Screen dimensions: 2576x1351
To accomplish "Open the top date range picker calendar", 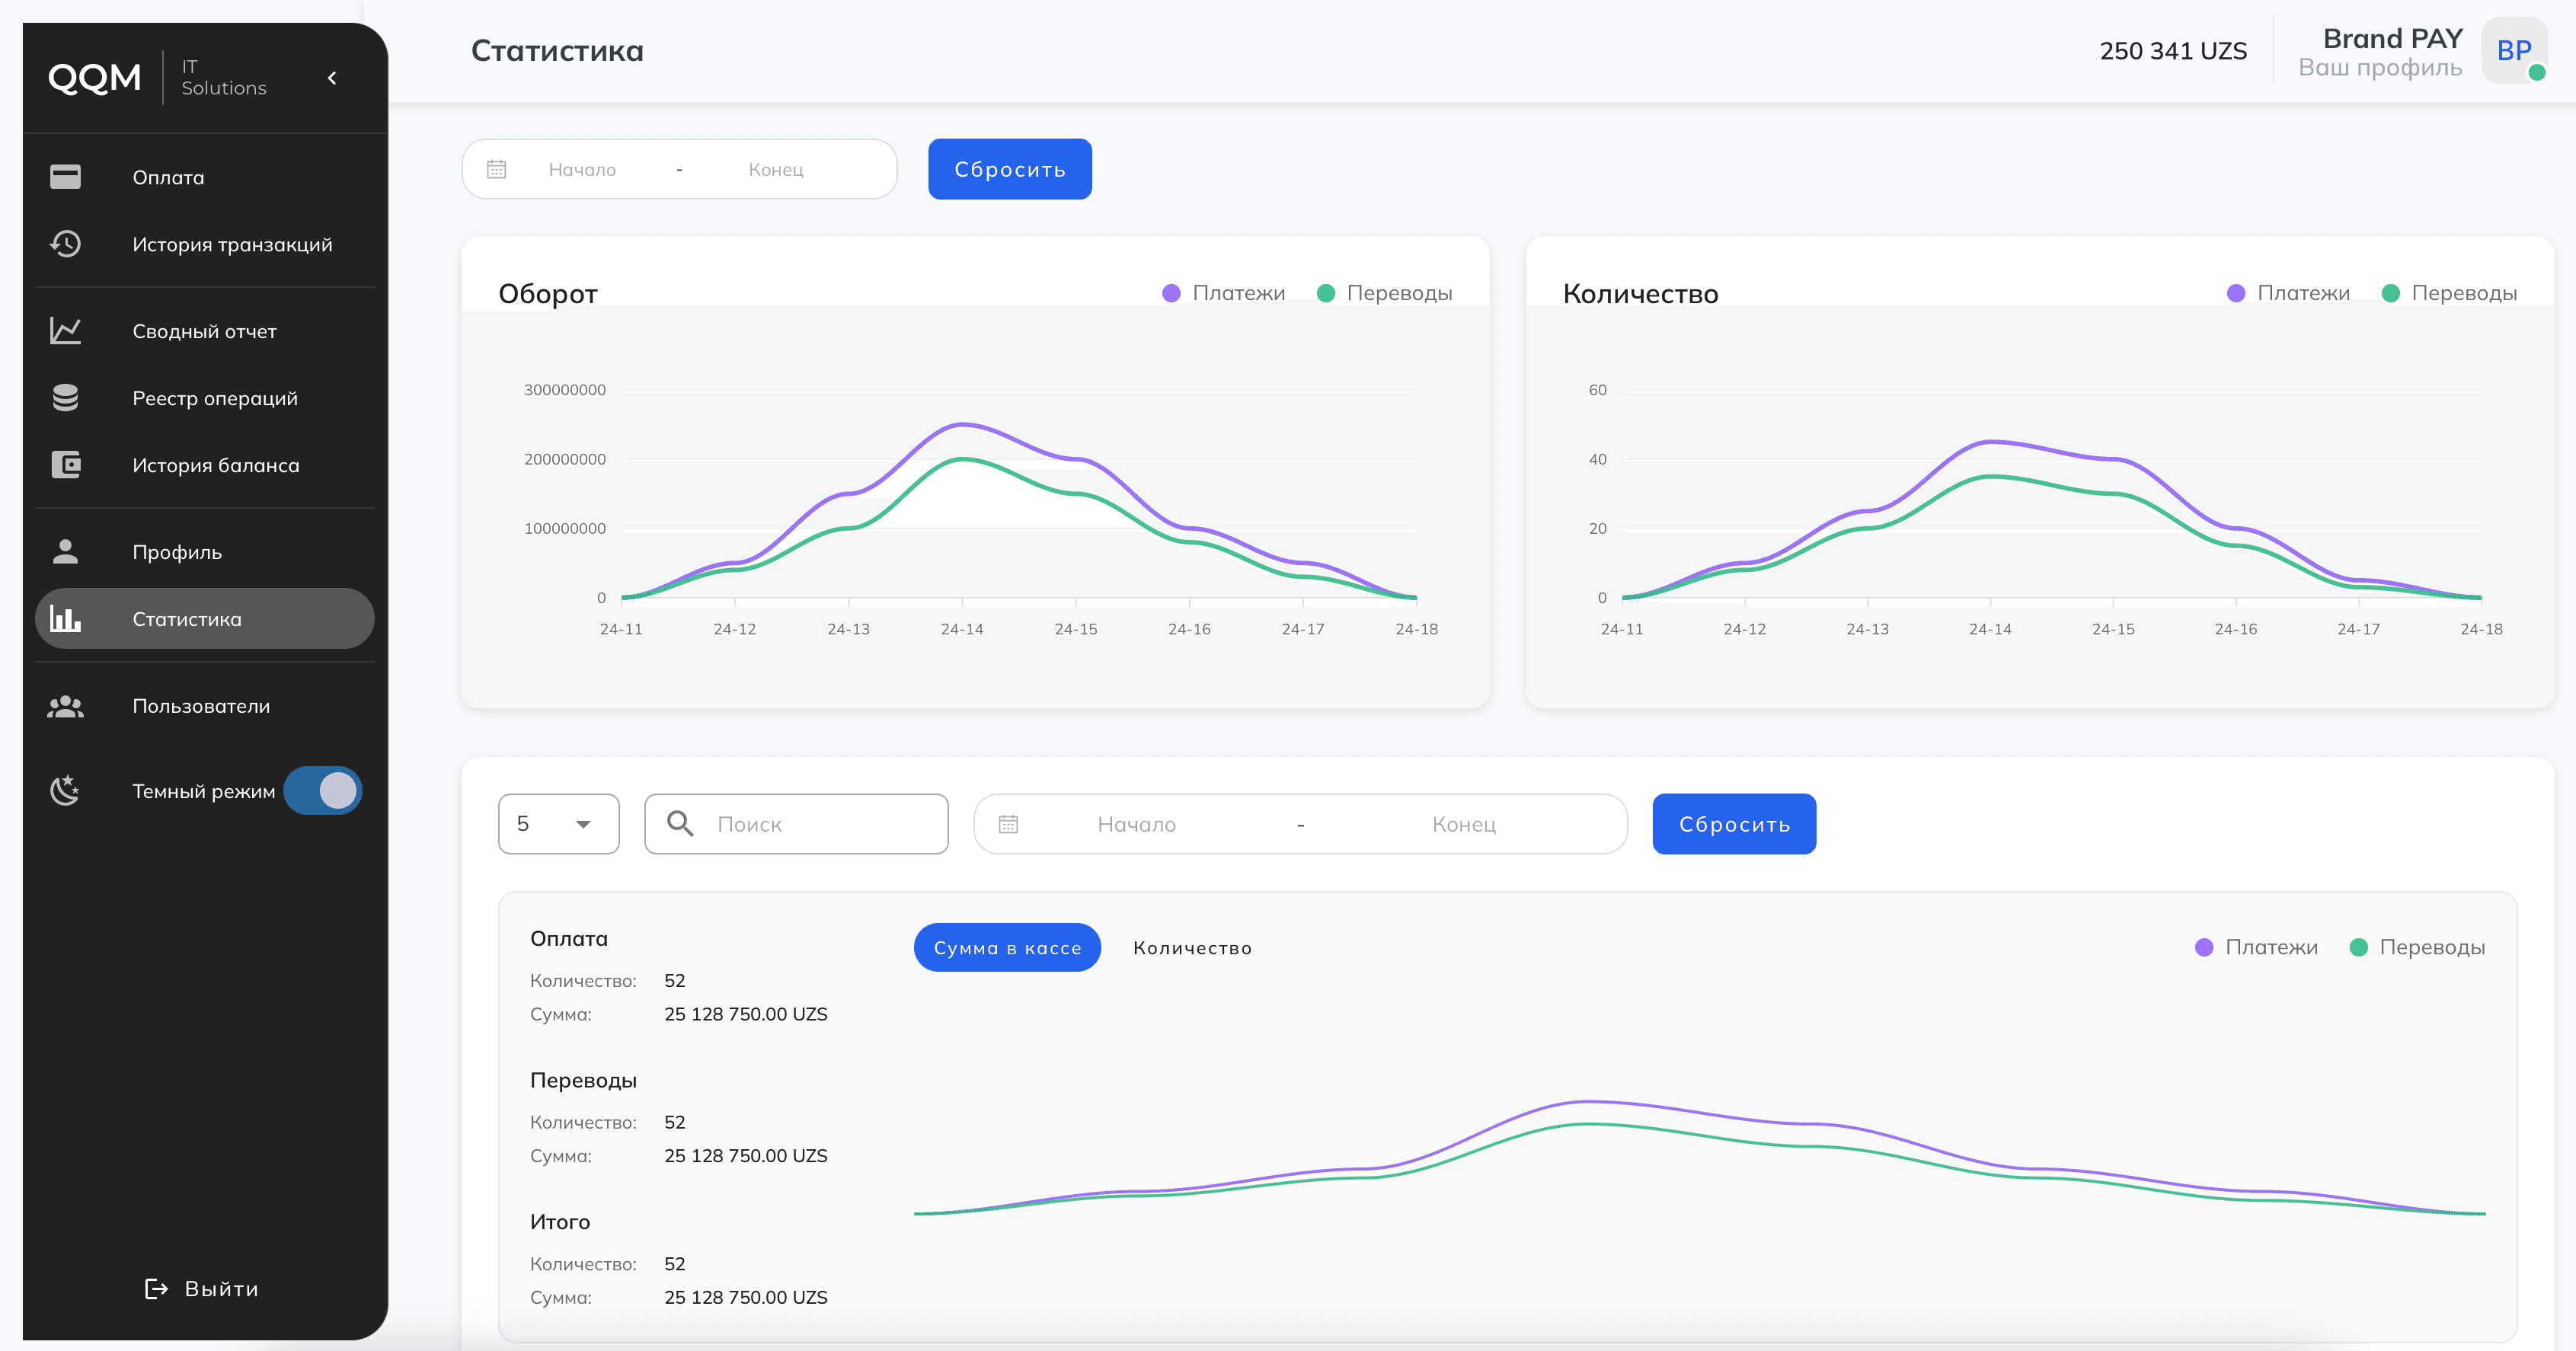I will coord(497,169).
